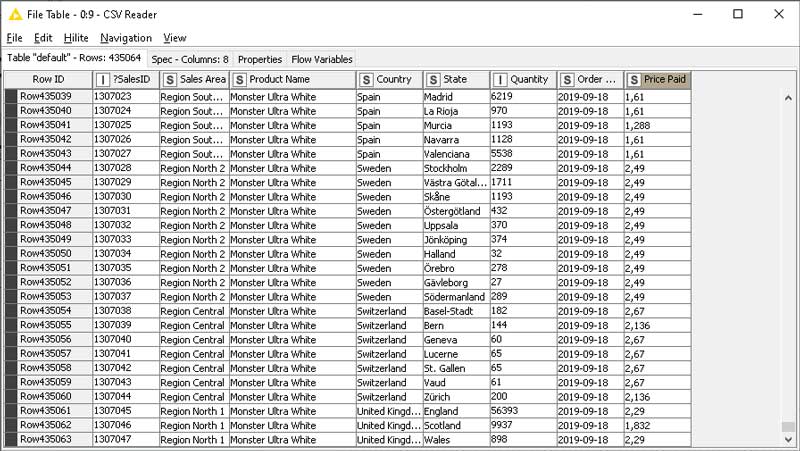Click the State cell Madrid
Image resolution: width=800 pixels, height=451 pixels.
click(457, 96)
